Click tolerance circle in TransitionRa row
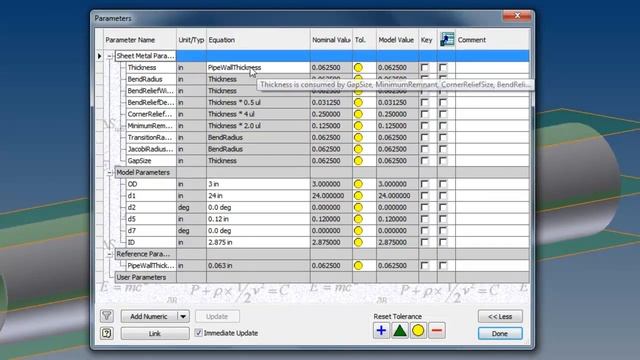Viewport: 640px width, 360px height. [358, 137]
